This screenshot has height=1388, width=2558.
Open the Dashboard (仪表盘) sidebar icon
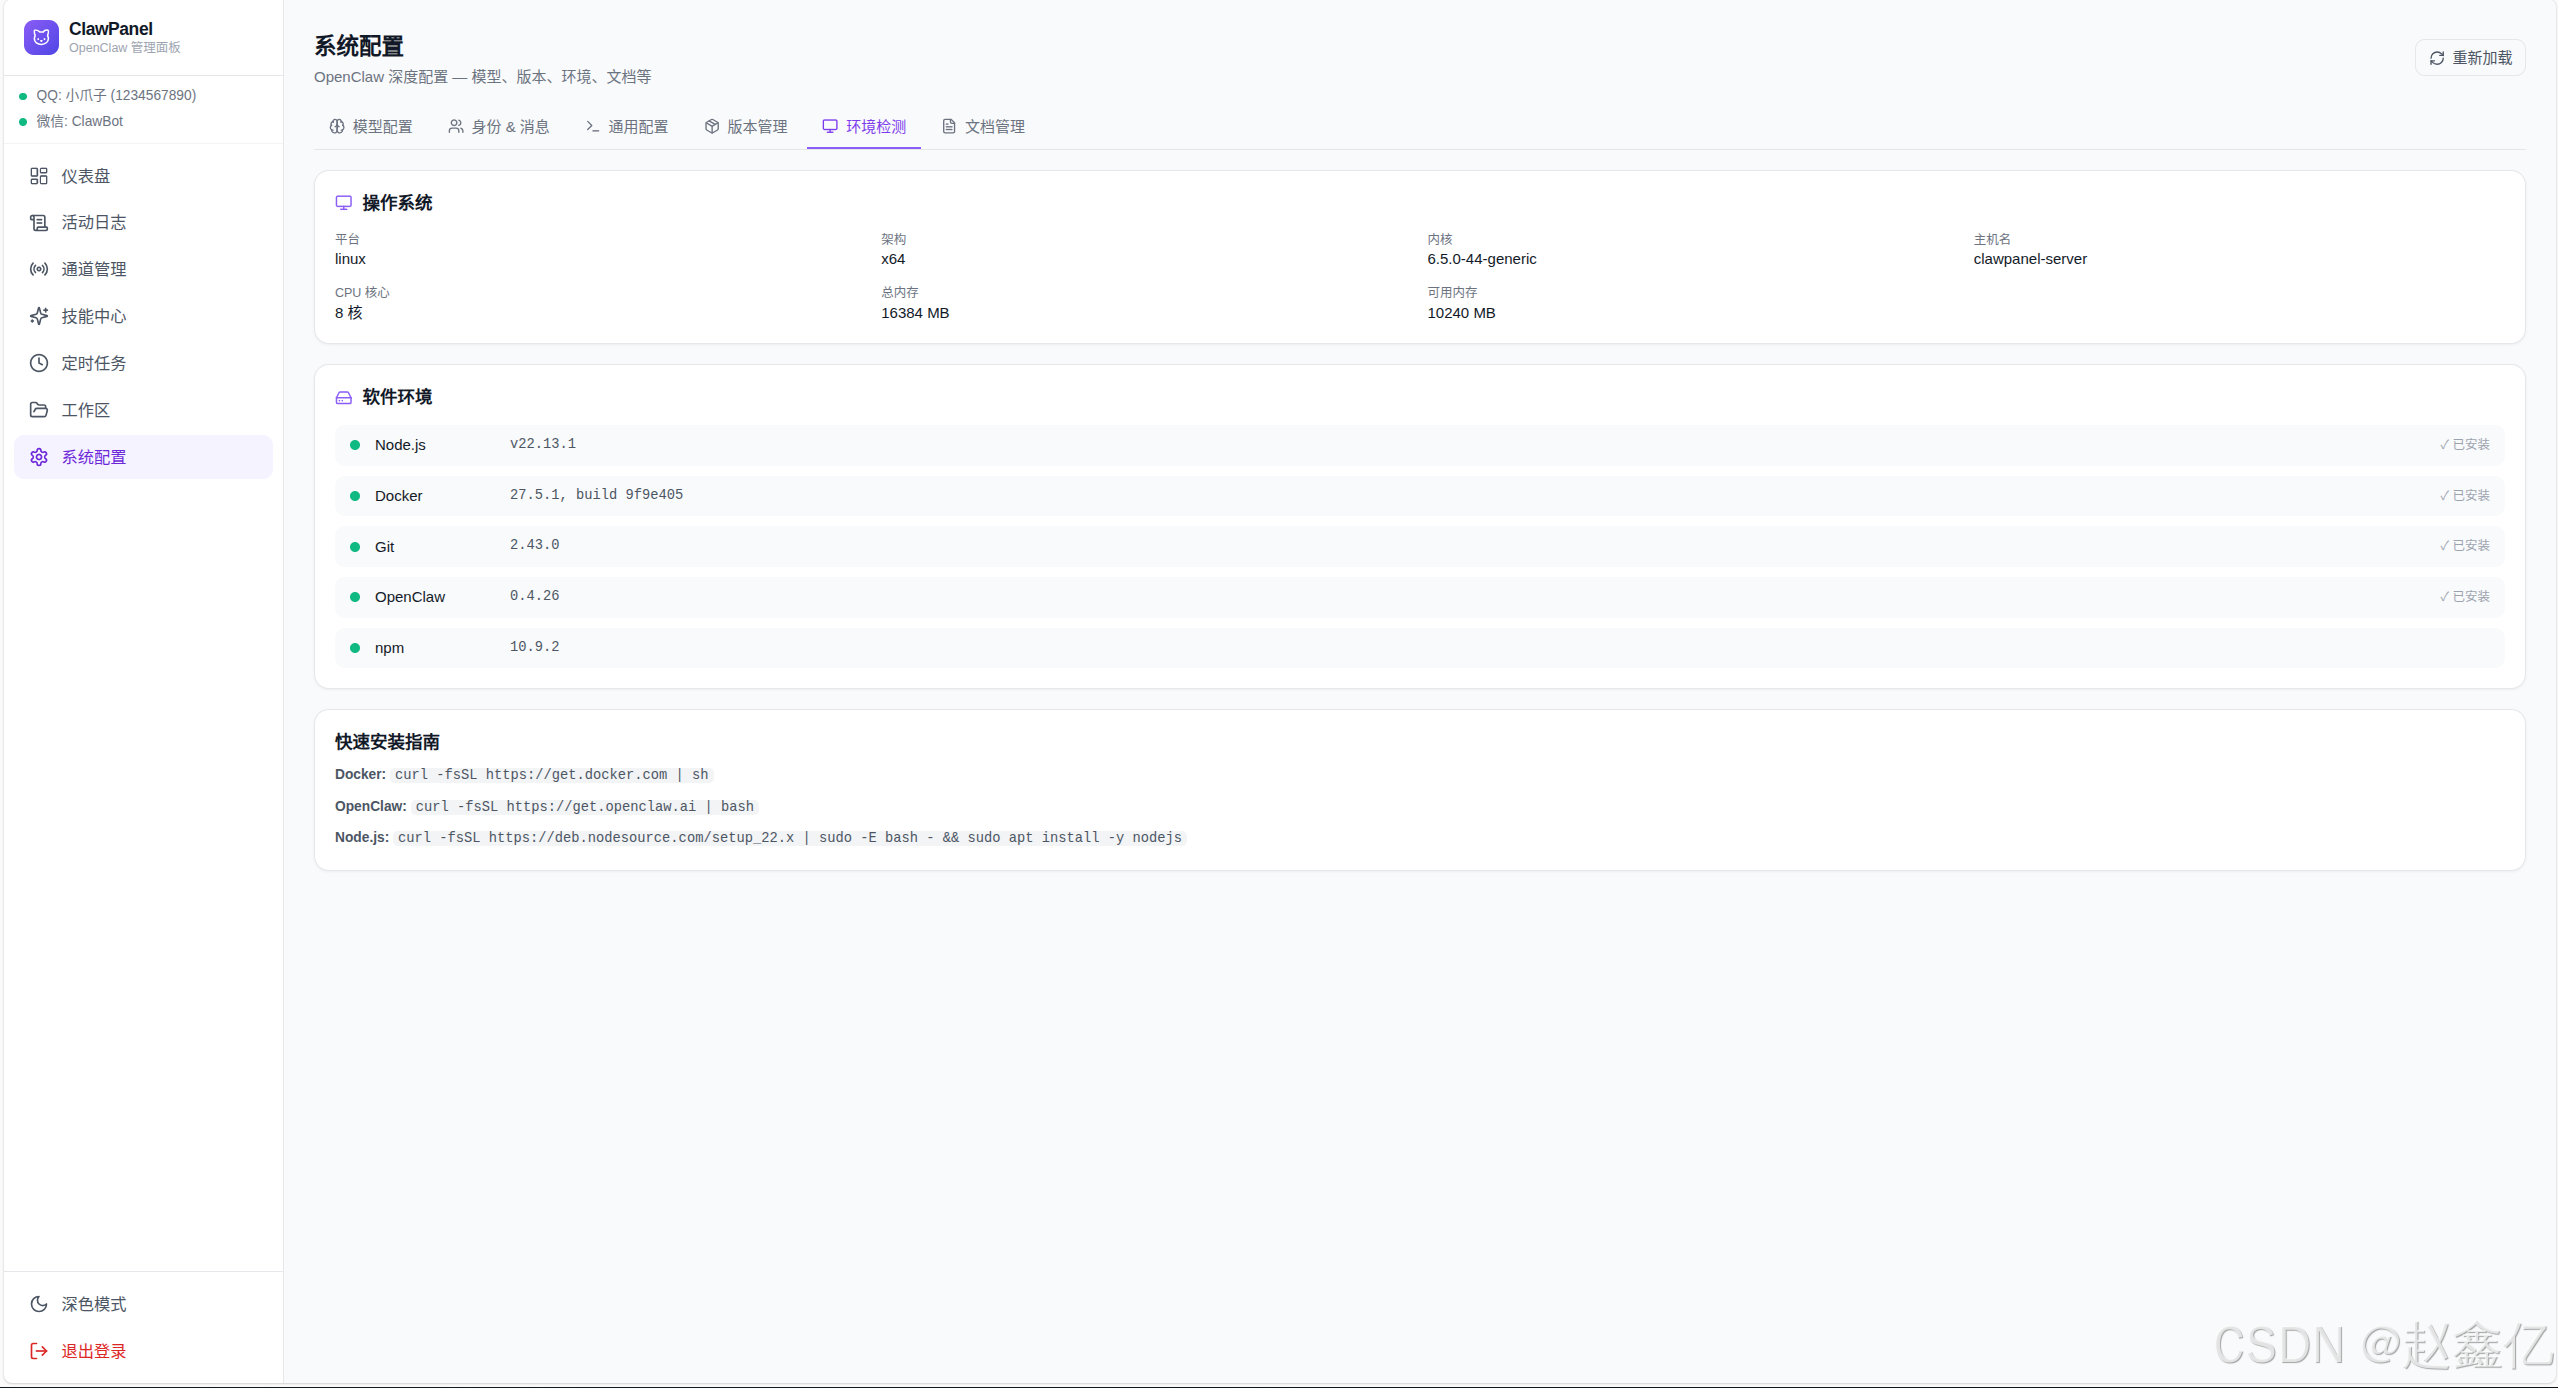39,176
